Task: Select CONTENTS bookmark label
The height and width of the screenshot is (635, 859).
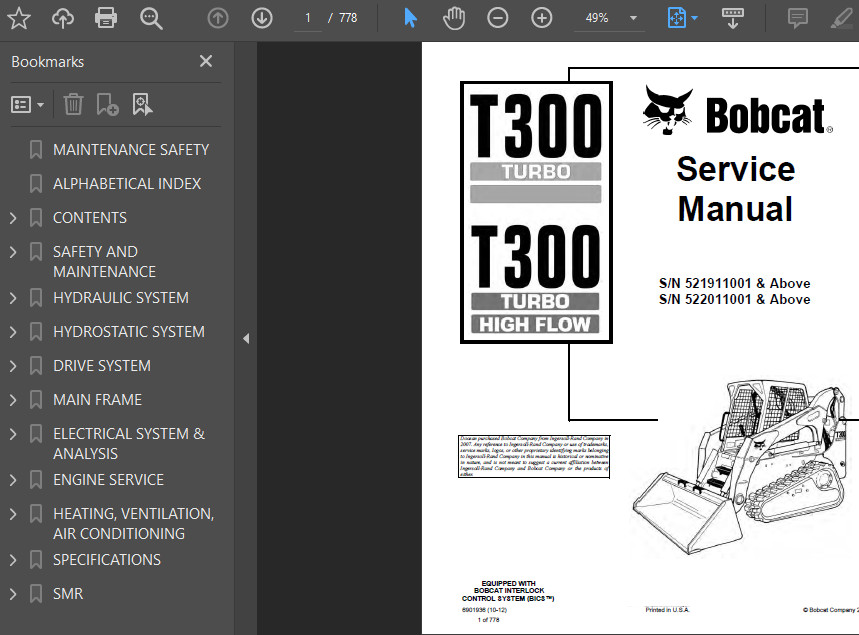Action: tap(90, 218)
